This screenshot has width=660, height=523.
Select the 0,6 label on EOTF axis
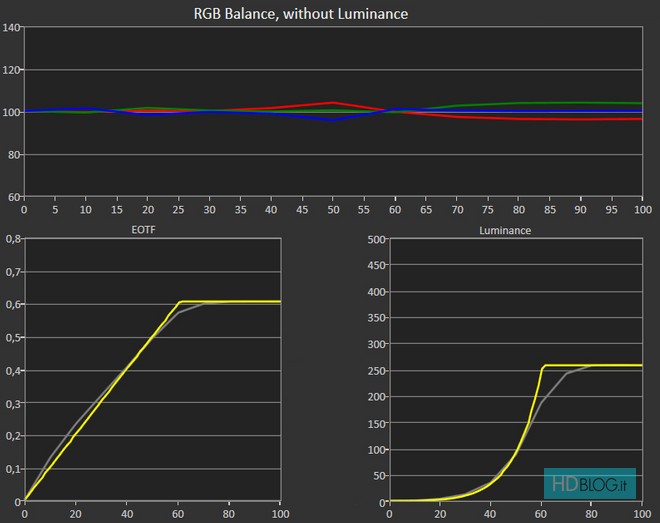click(11, 304)
